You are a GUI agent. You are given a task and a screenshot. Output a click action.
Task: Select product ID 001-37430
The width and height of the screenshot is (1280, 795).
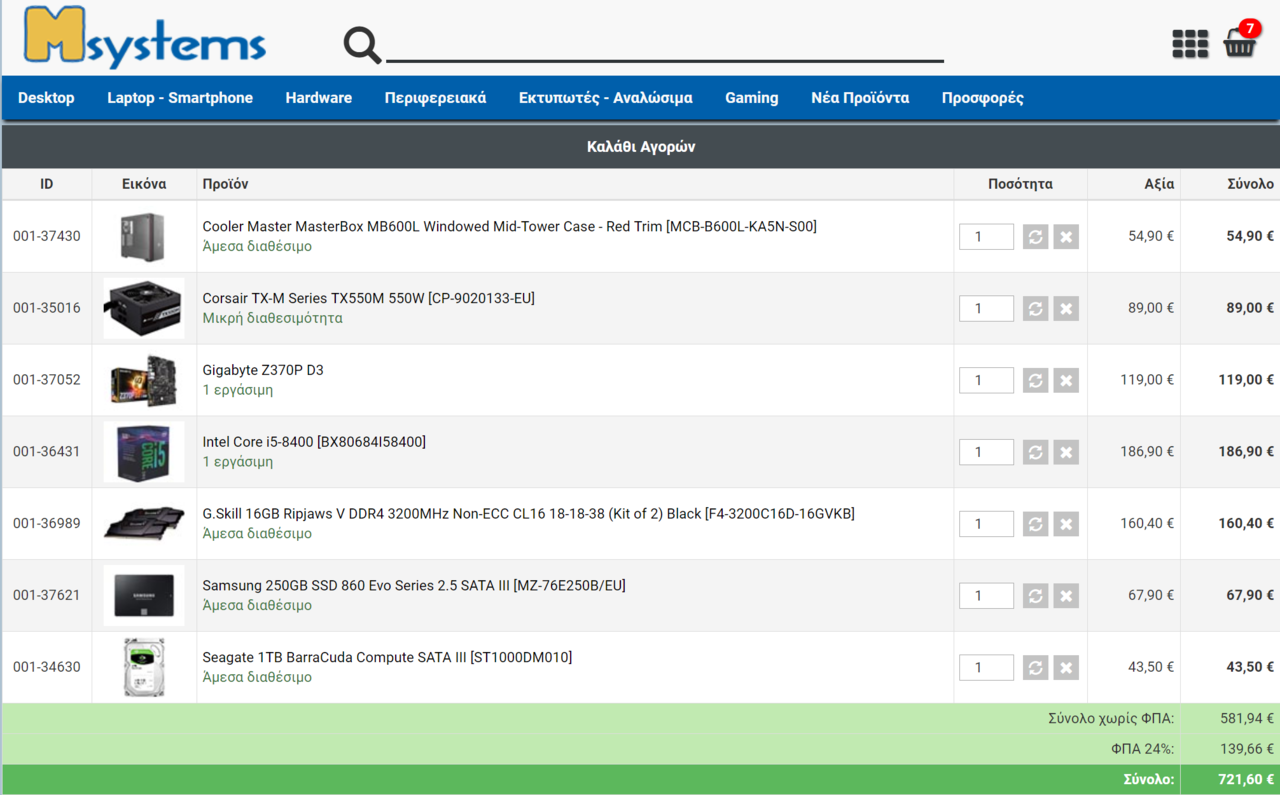pyautogui.click(x=47, y=237)
